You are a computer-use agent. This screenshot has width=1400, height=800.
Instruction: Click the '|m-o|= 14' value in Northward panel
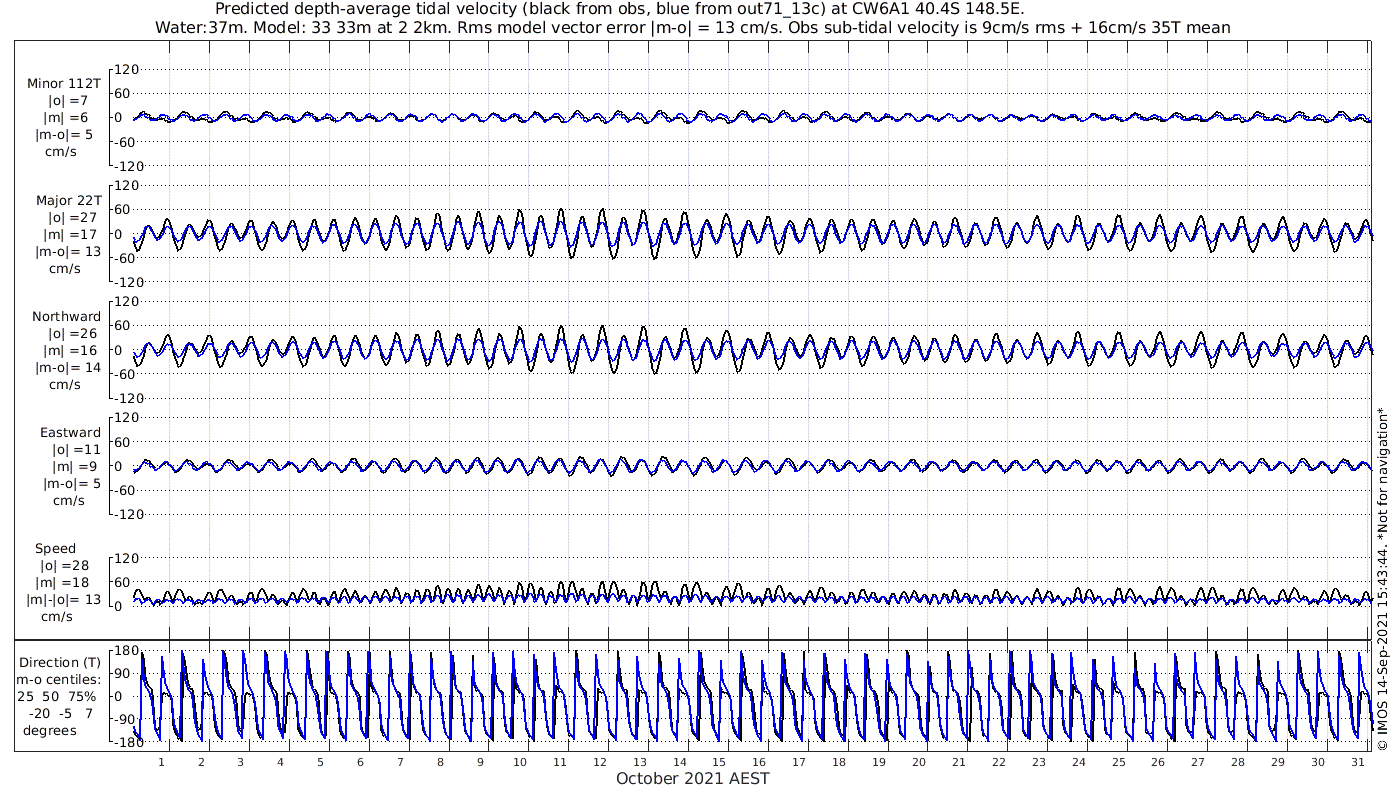(x=68, y=367)
